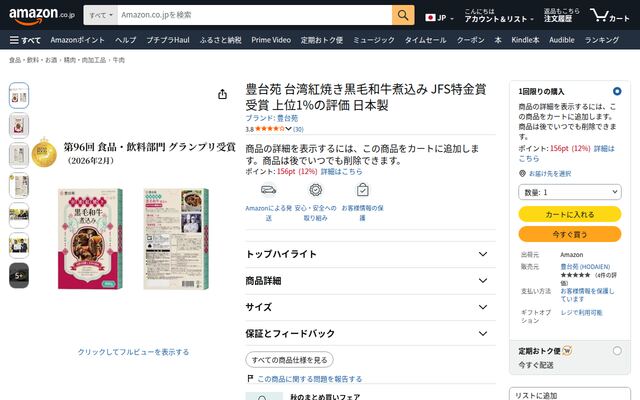Click この商品に関する問題を報告する link
The width and height of the screenshot is (640, 400).
(x=310, y=379)
